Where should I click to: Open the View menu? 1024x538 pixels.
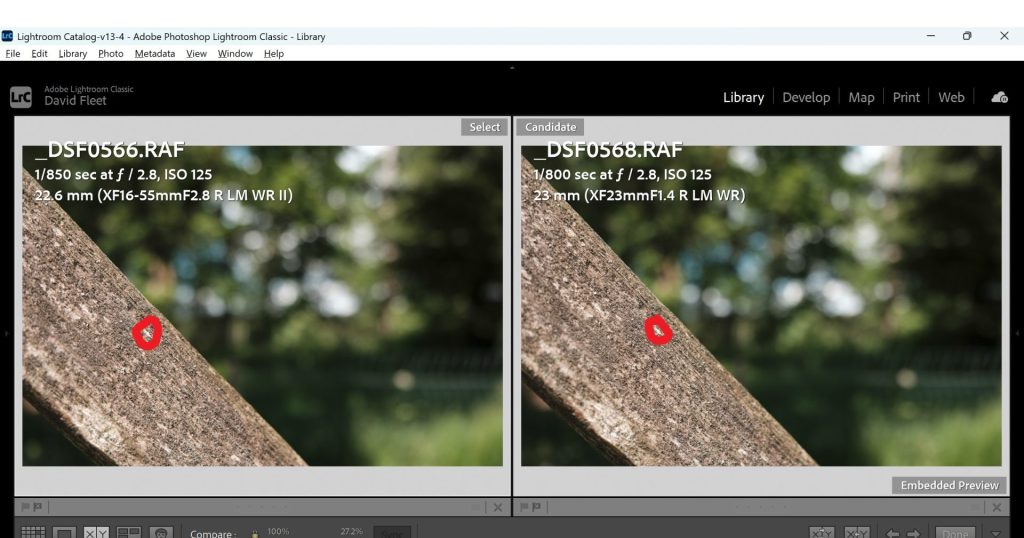pos(196,54)
